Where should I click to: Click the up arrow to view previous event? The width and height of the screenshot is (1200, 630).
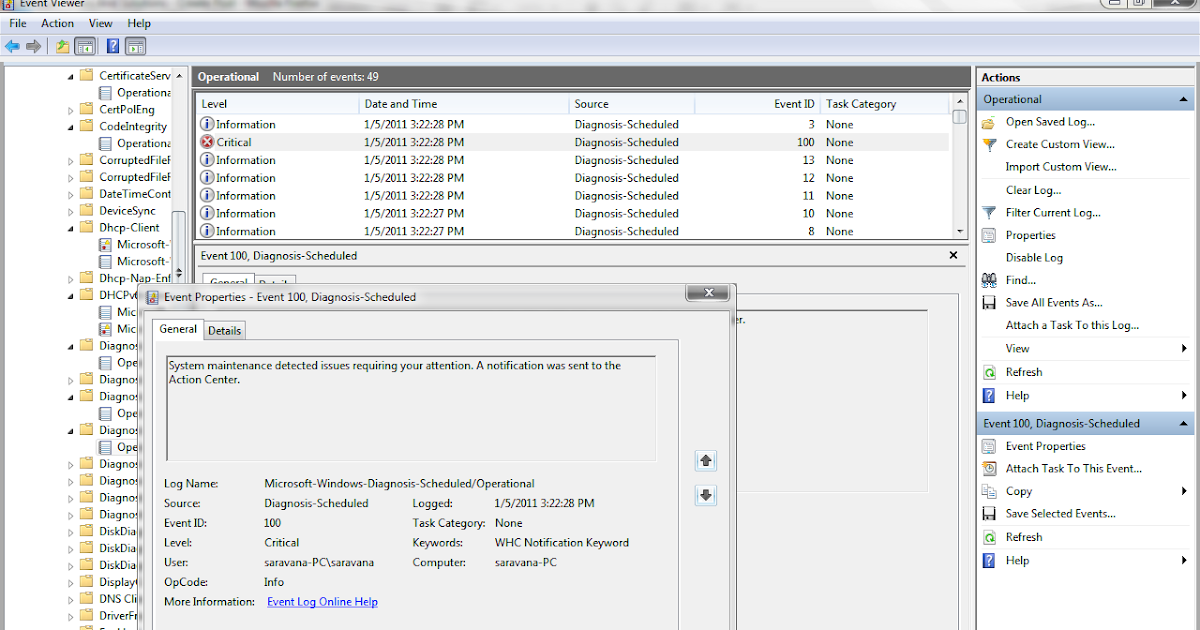(706, 461)
